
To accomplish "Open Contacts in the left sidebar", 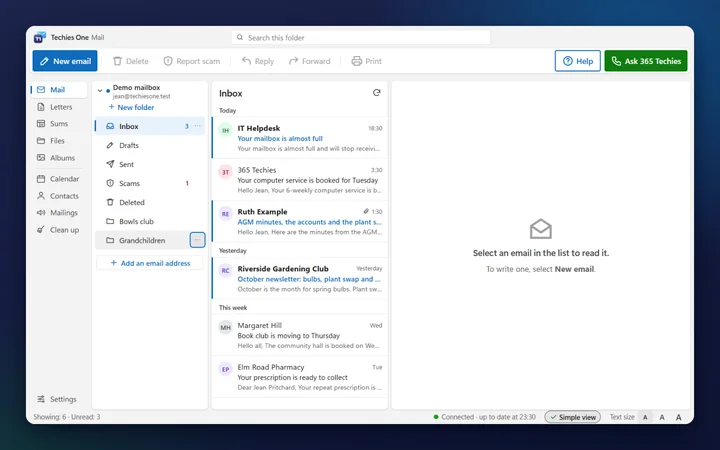I will click(x=59, y=196).
